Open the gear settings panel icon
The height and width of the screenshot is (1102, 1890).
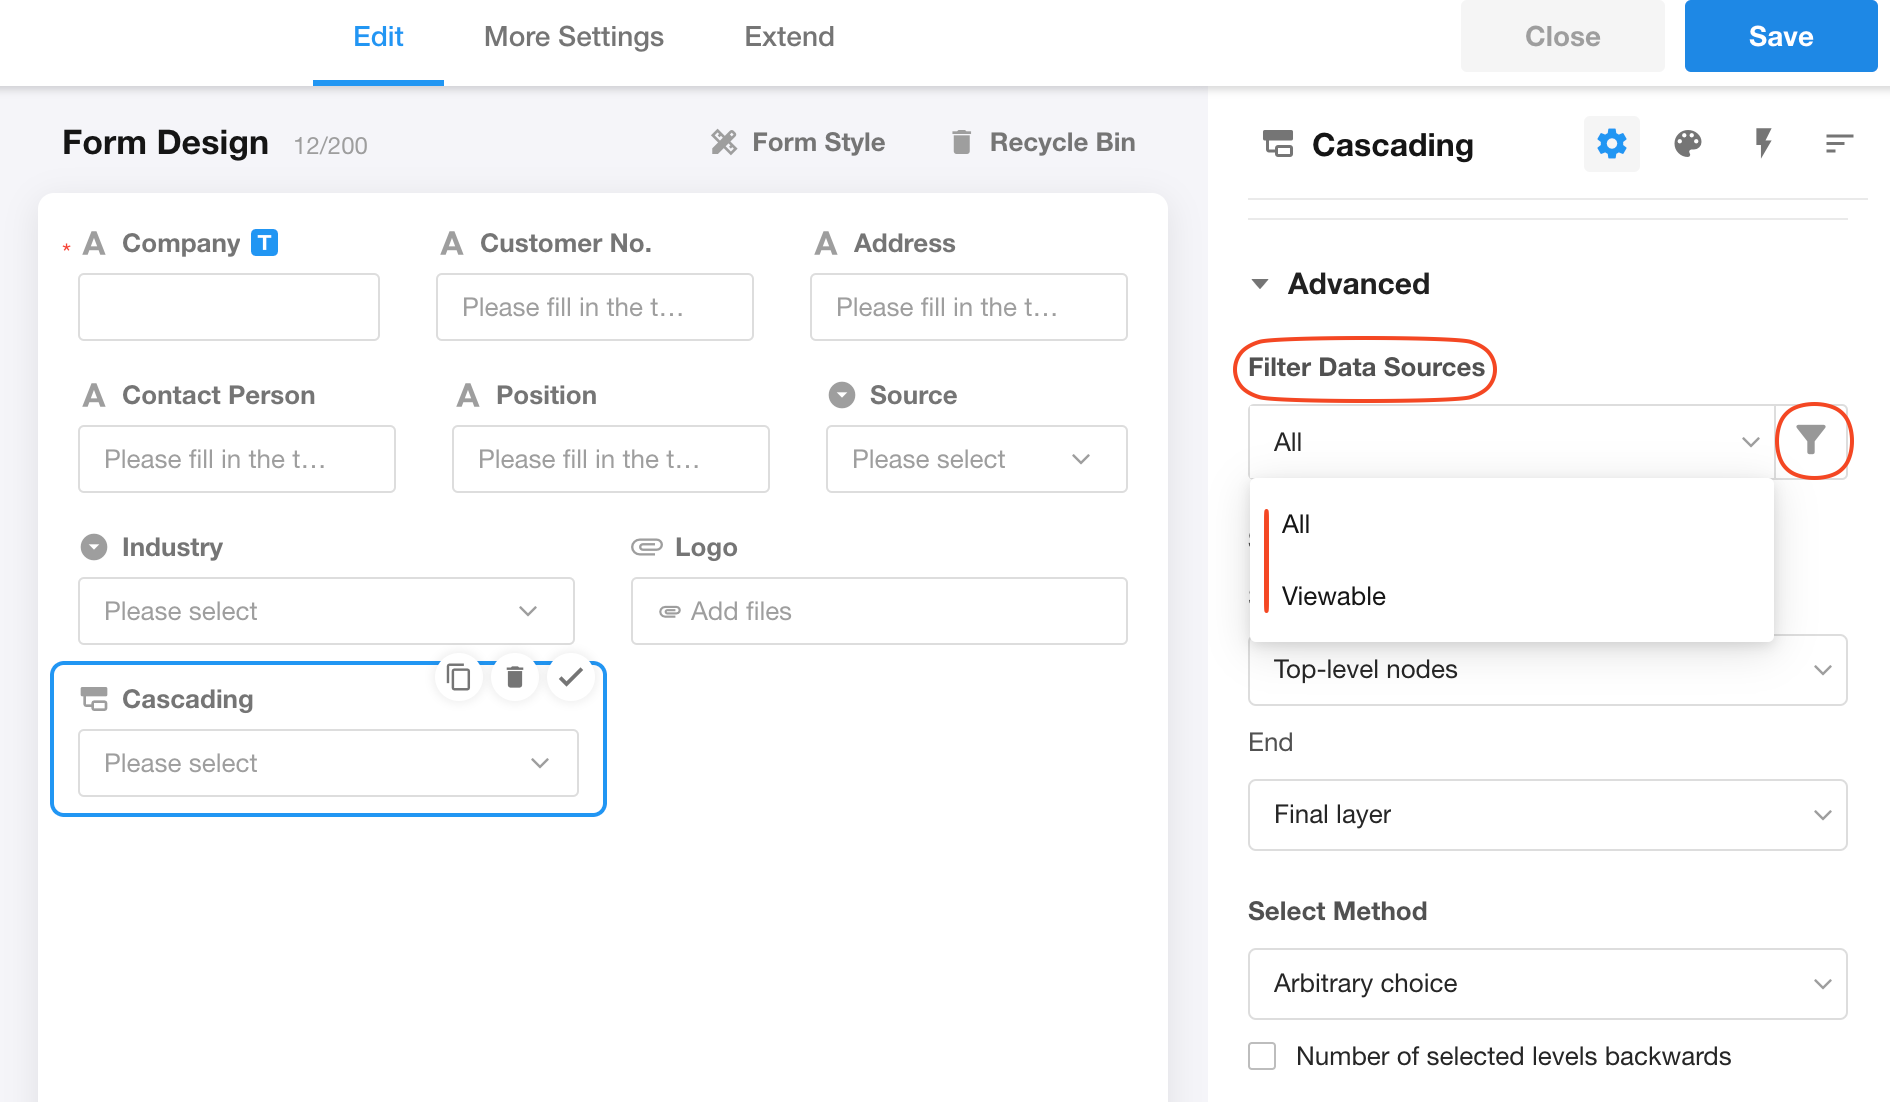1611,144
